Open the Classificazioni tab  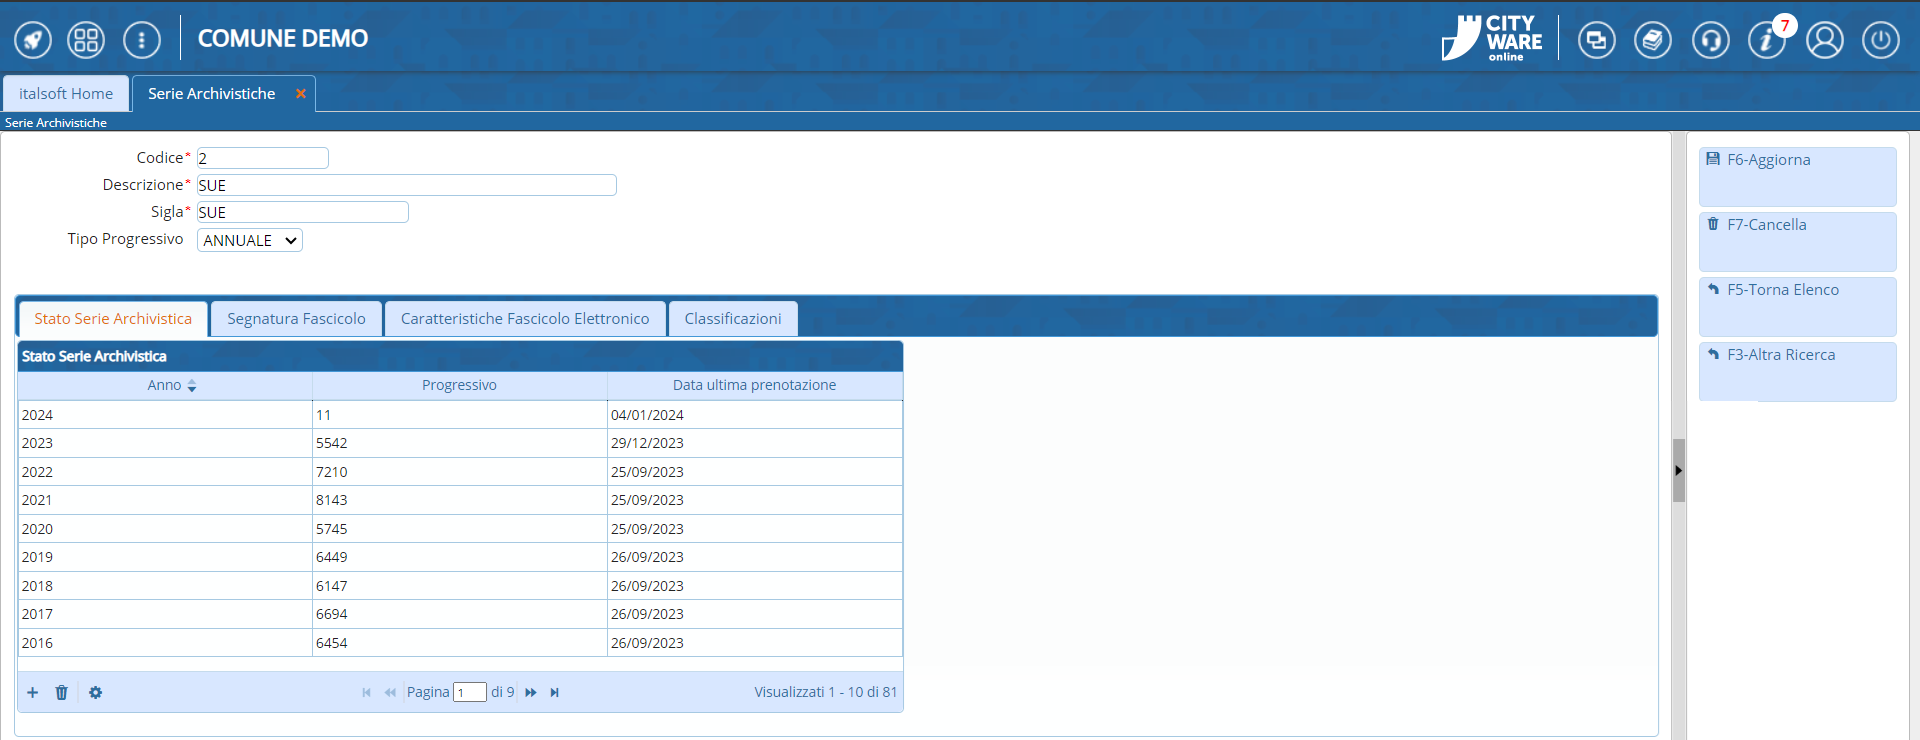[x=733, y=319]
